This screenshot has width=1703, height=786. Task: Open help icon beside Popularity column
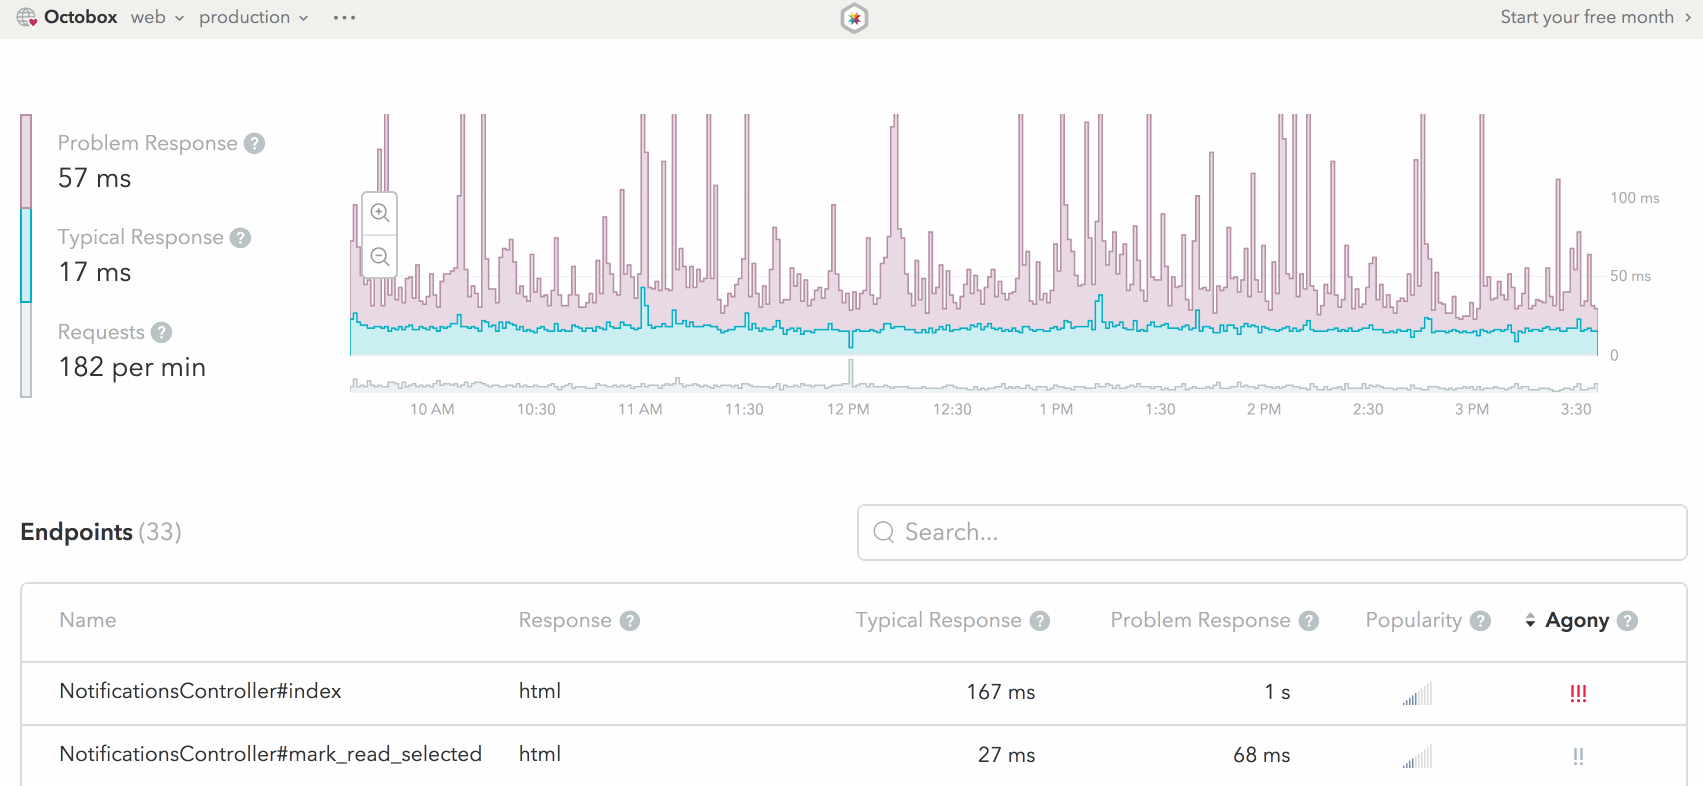pyautogui.click(x=1481, y=621)
